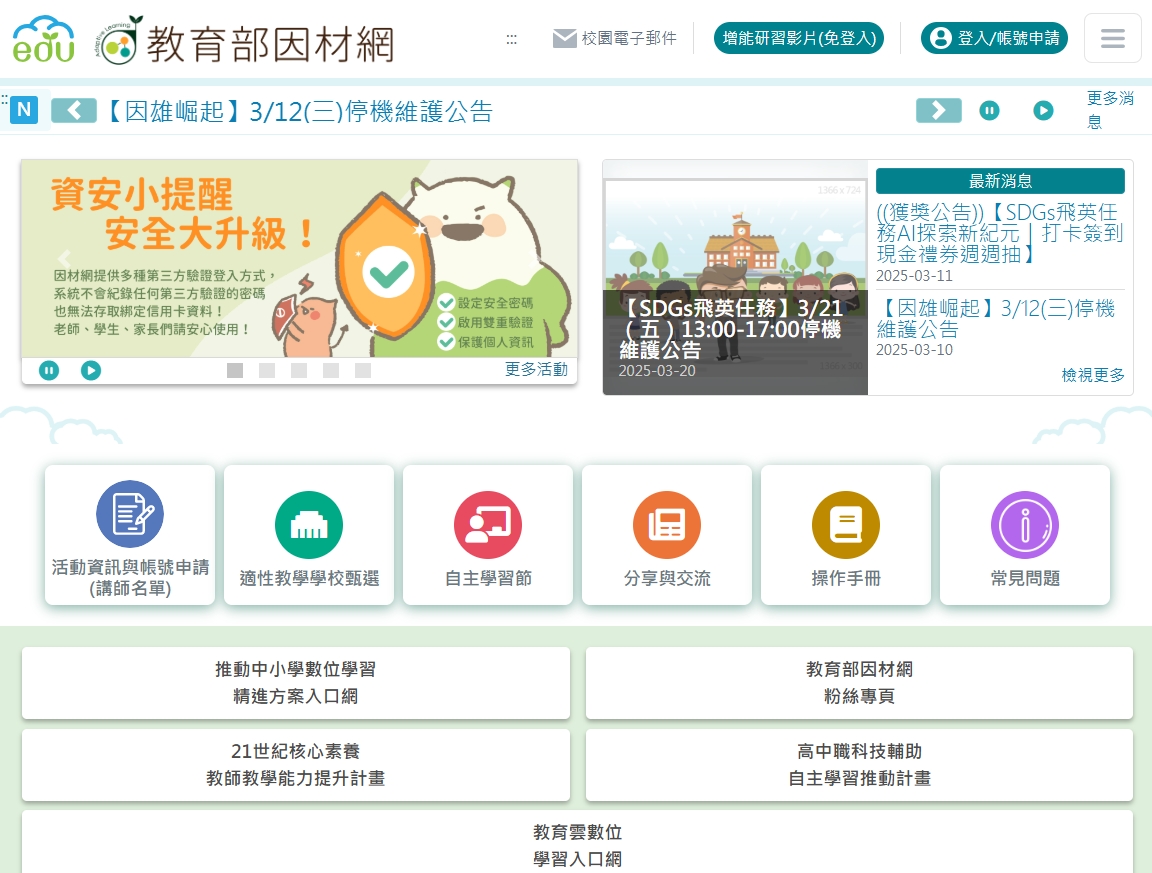Open 21世紀核心素養教師教學能力提升計畫
This screenshot has height=873, width=1152.
[x=295, y=765]
